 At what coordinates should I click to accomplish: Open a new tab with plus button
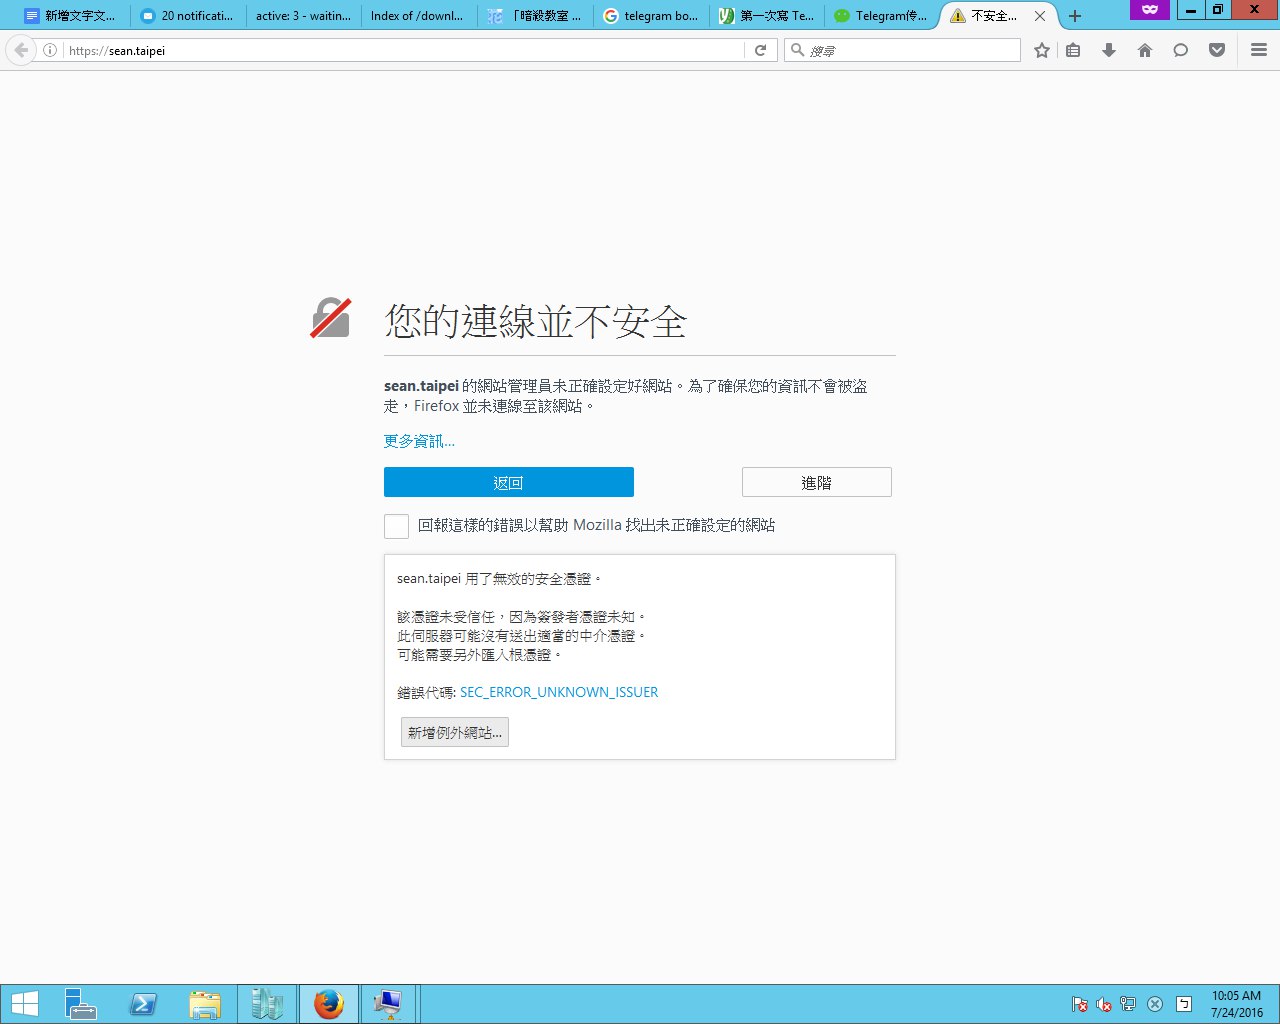coord(1075,16)
